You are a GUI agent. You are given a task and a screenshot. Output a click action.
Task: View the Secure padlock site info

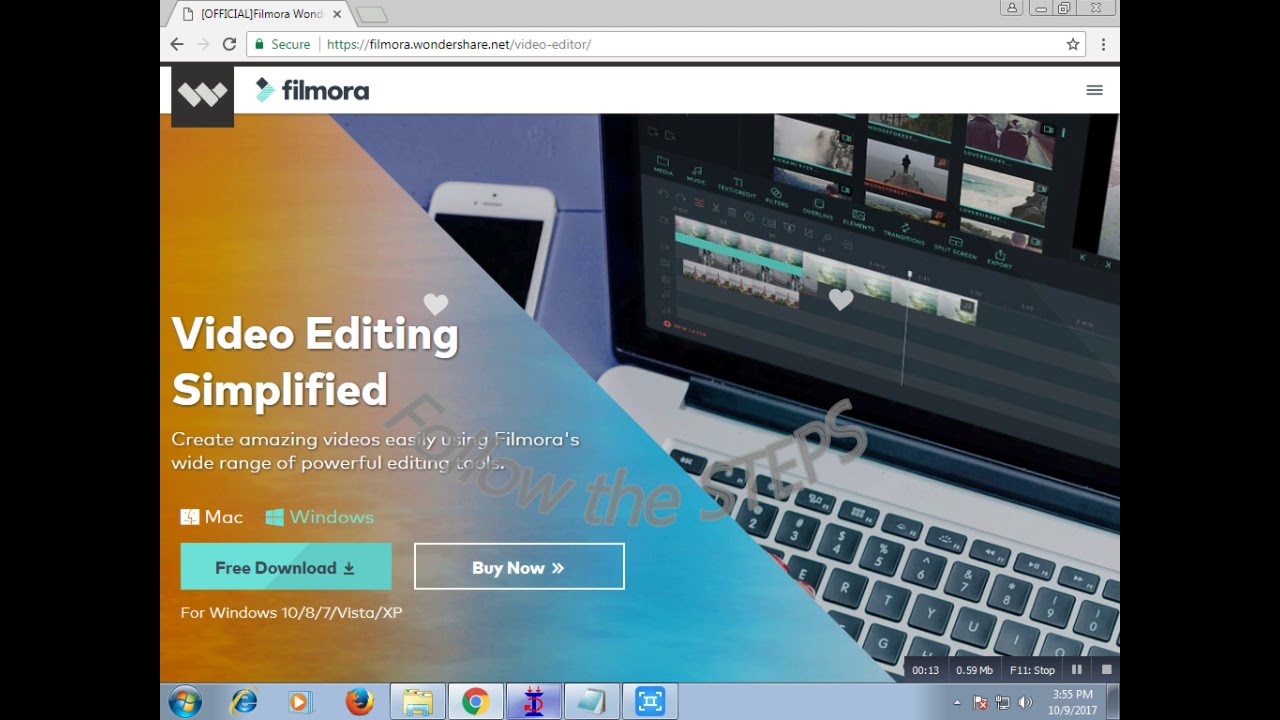[281, 44]
